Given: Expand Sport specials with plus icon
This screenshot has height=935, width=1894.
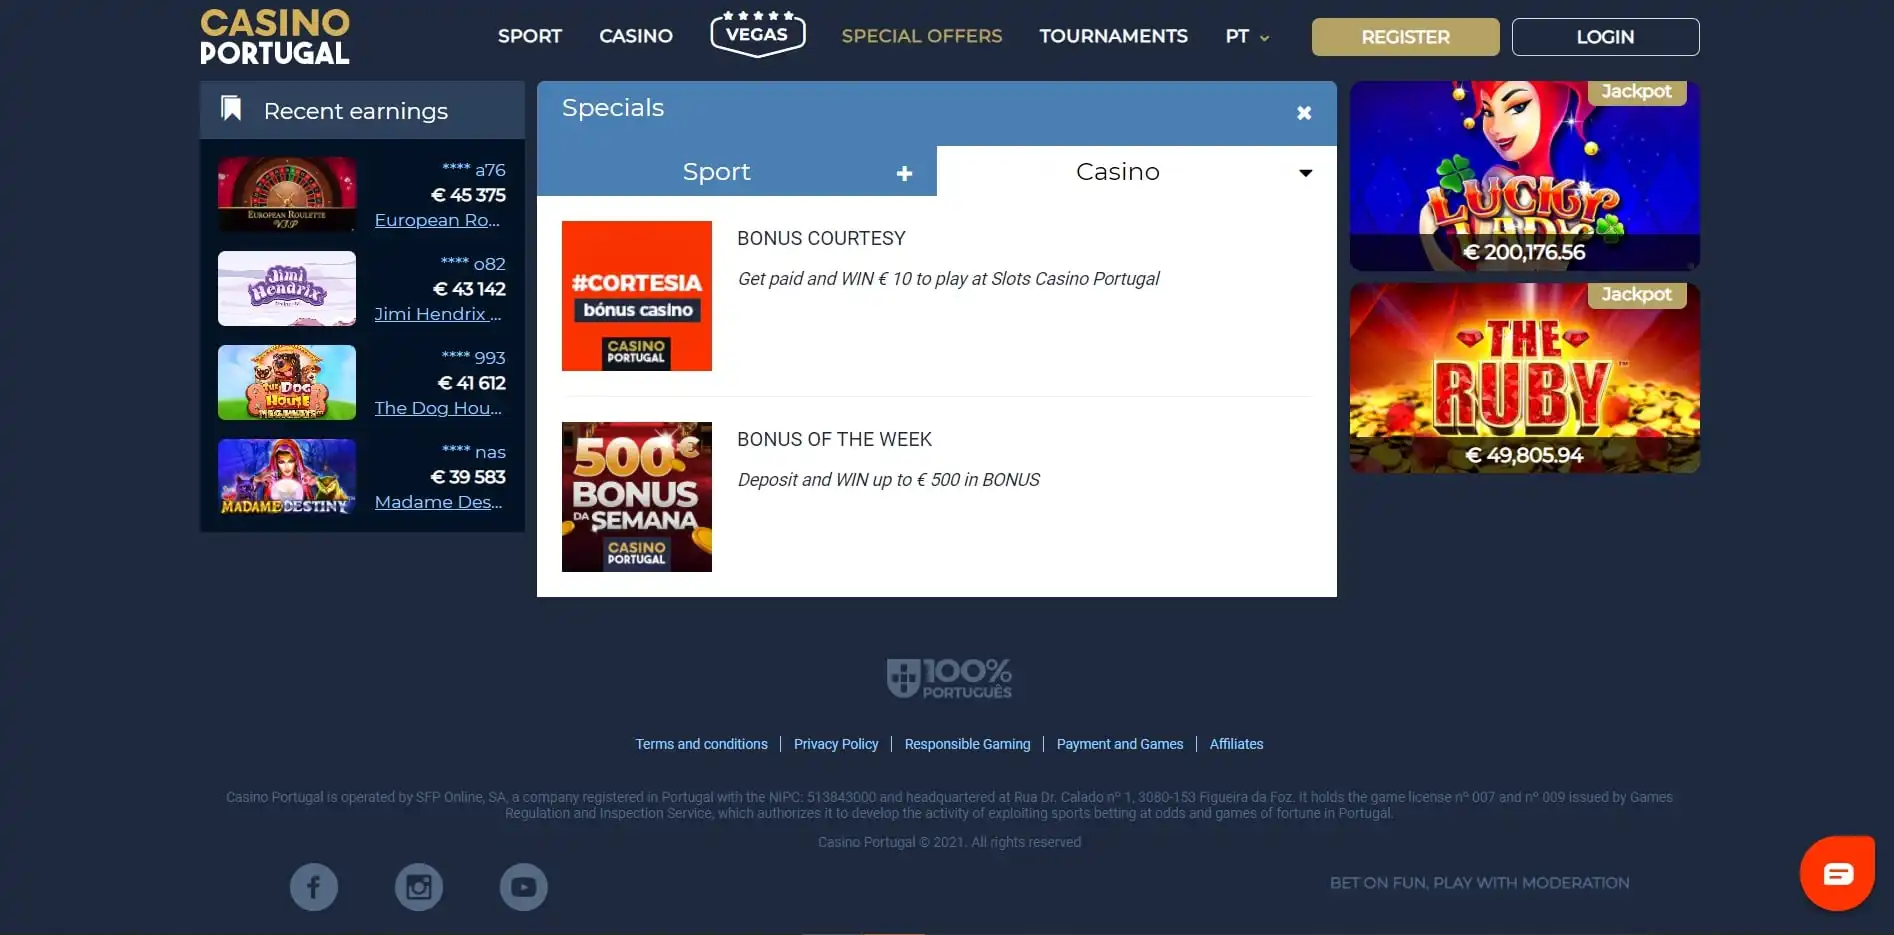Looking at the screenshot, I should (904, 173).
